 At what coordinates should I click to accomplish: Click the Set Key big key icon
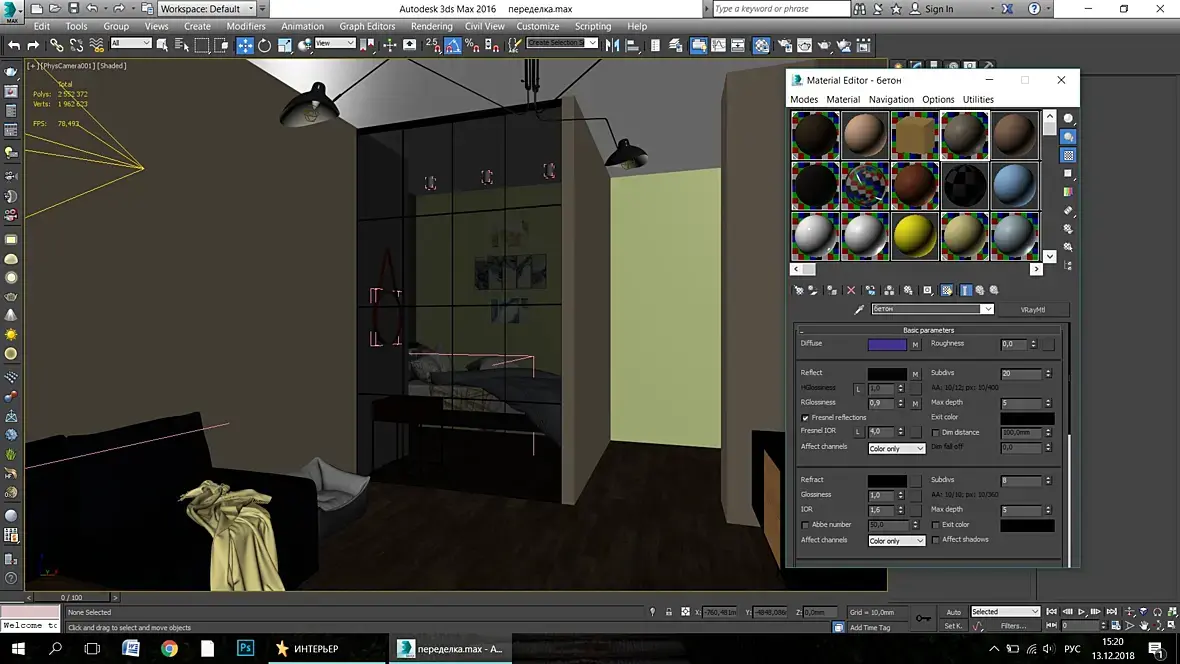click(x=923, y=618)
